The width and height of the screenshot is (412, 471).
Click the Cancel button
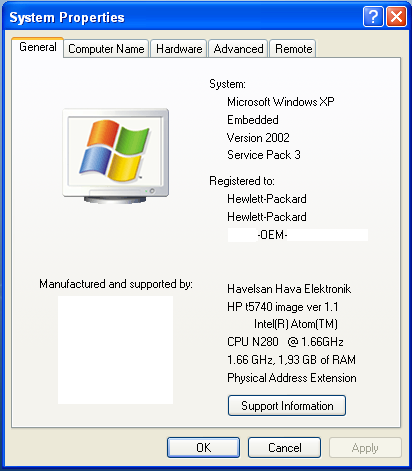click(x=284, y=448)
